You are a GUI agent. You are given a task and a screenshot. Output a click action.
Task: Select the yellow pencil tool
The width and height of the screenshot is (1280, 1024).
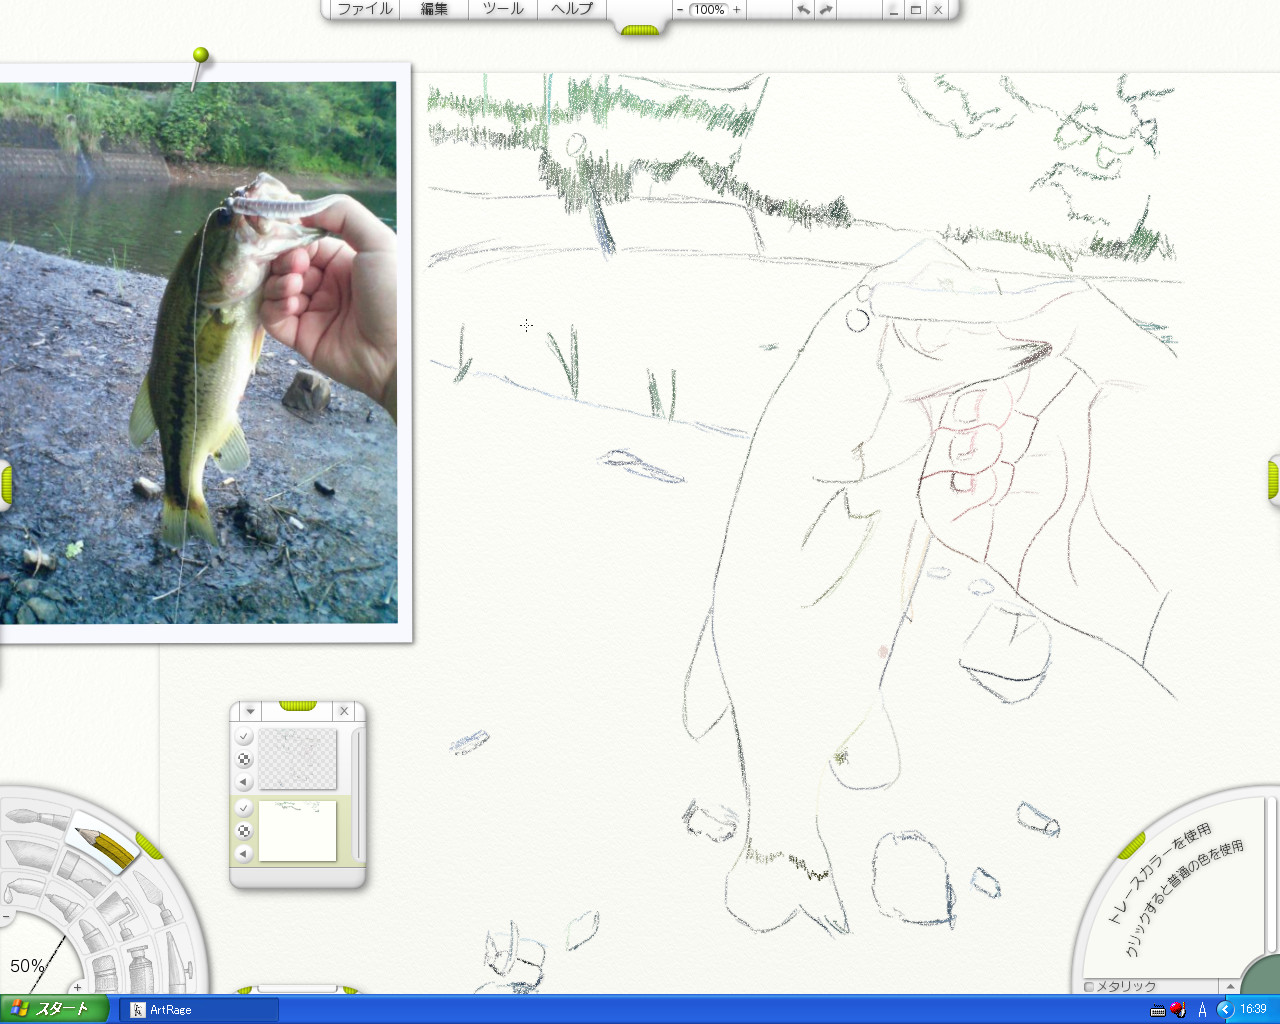tap(104, 845)
